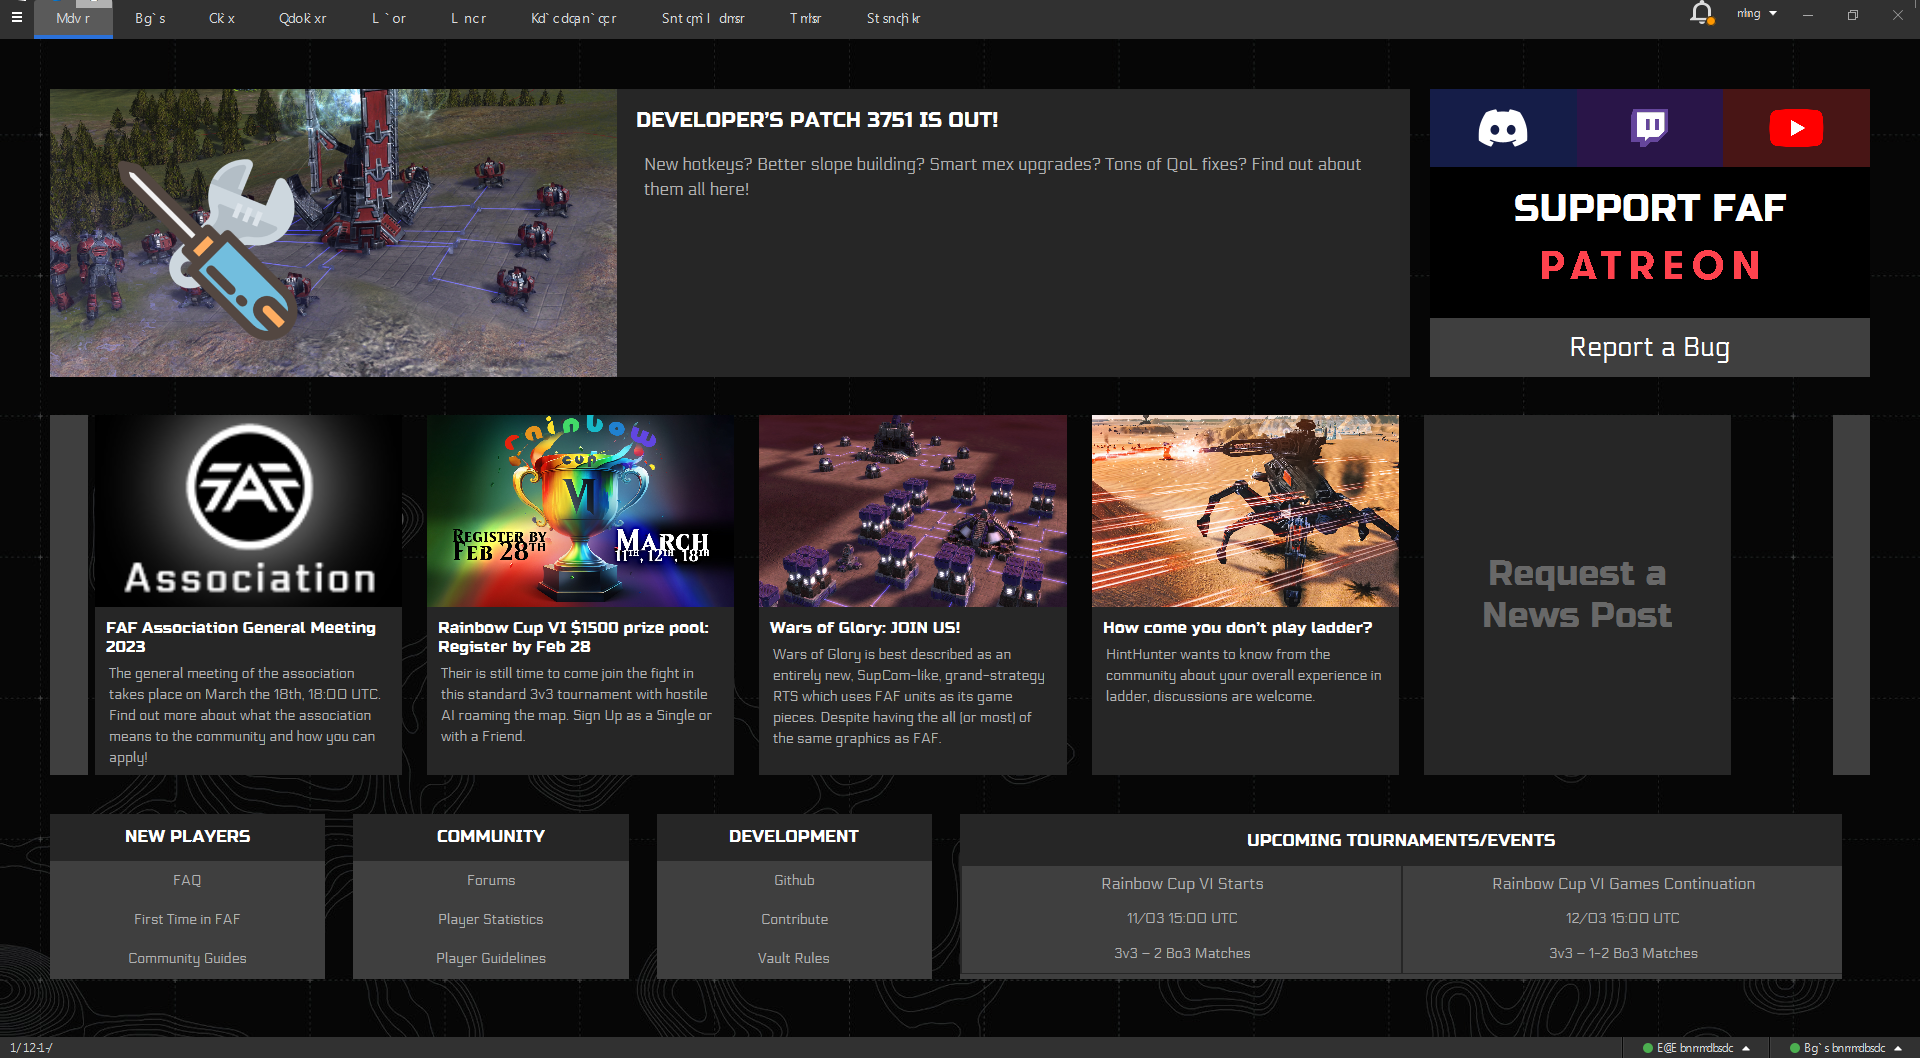1920x1058 pixels.
Task: Switch to the 'Ck x' Play tab
Action: tap(222, 19)
